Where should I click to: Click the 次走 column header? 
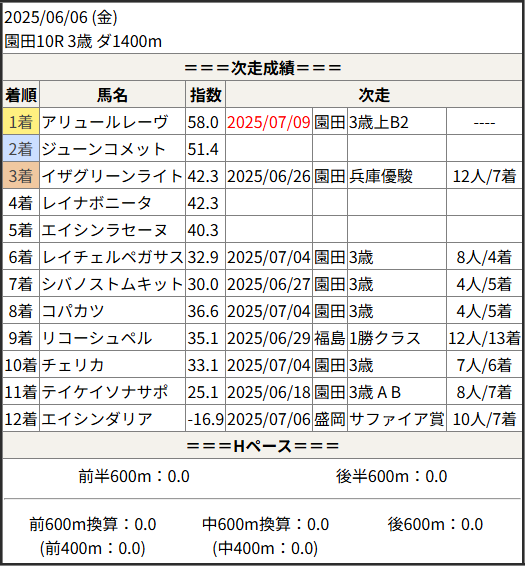pos(374,95)
